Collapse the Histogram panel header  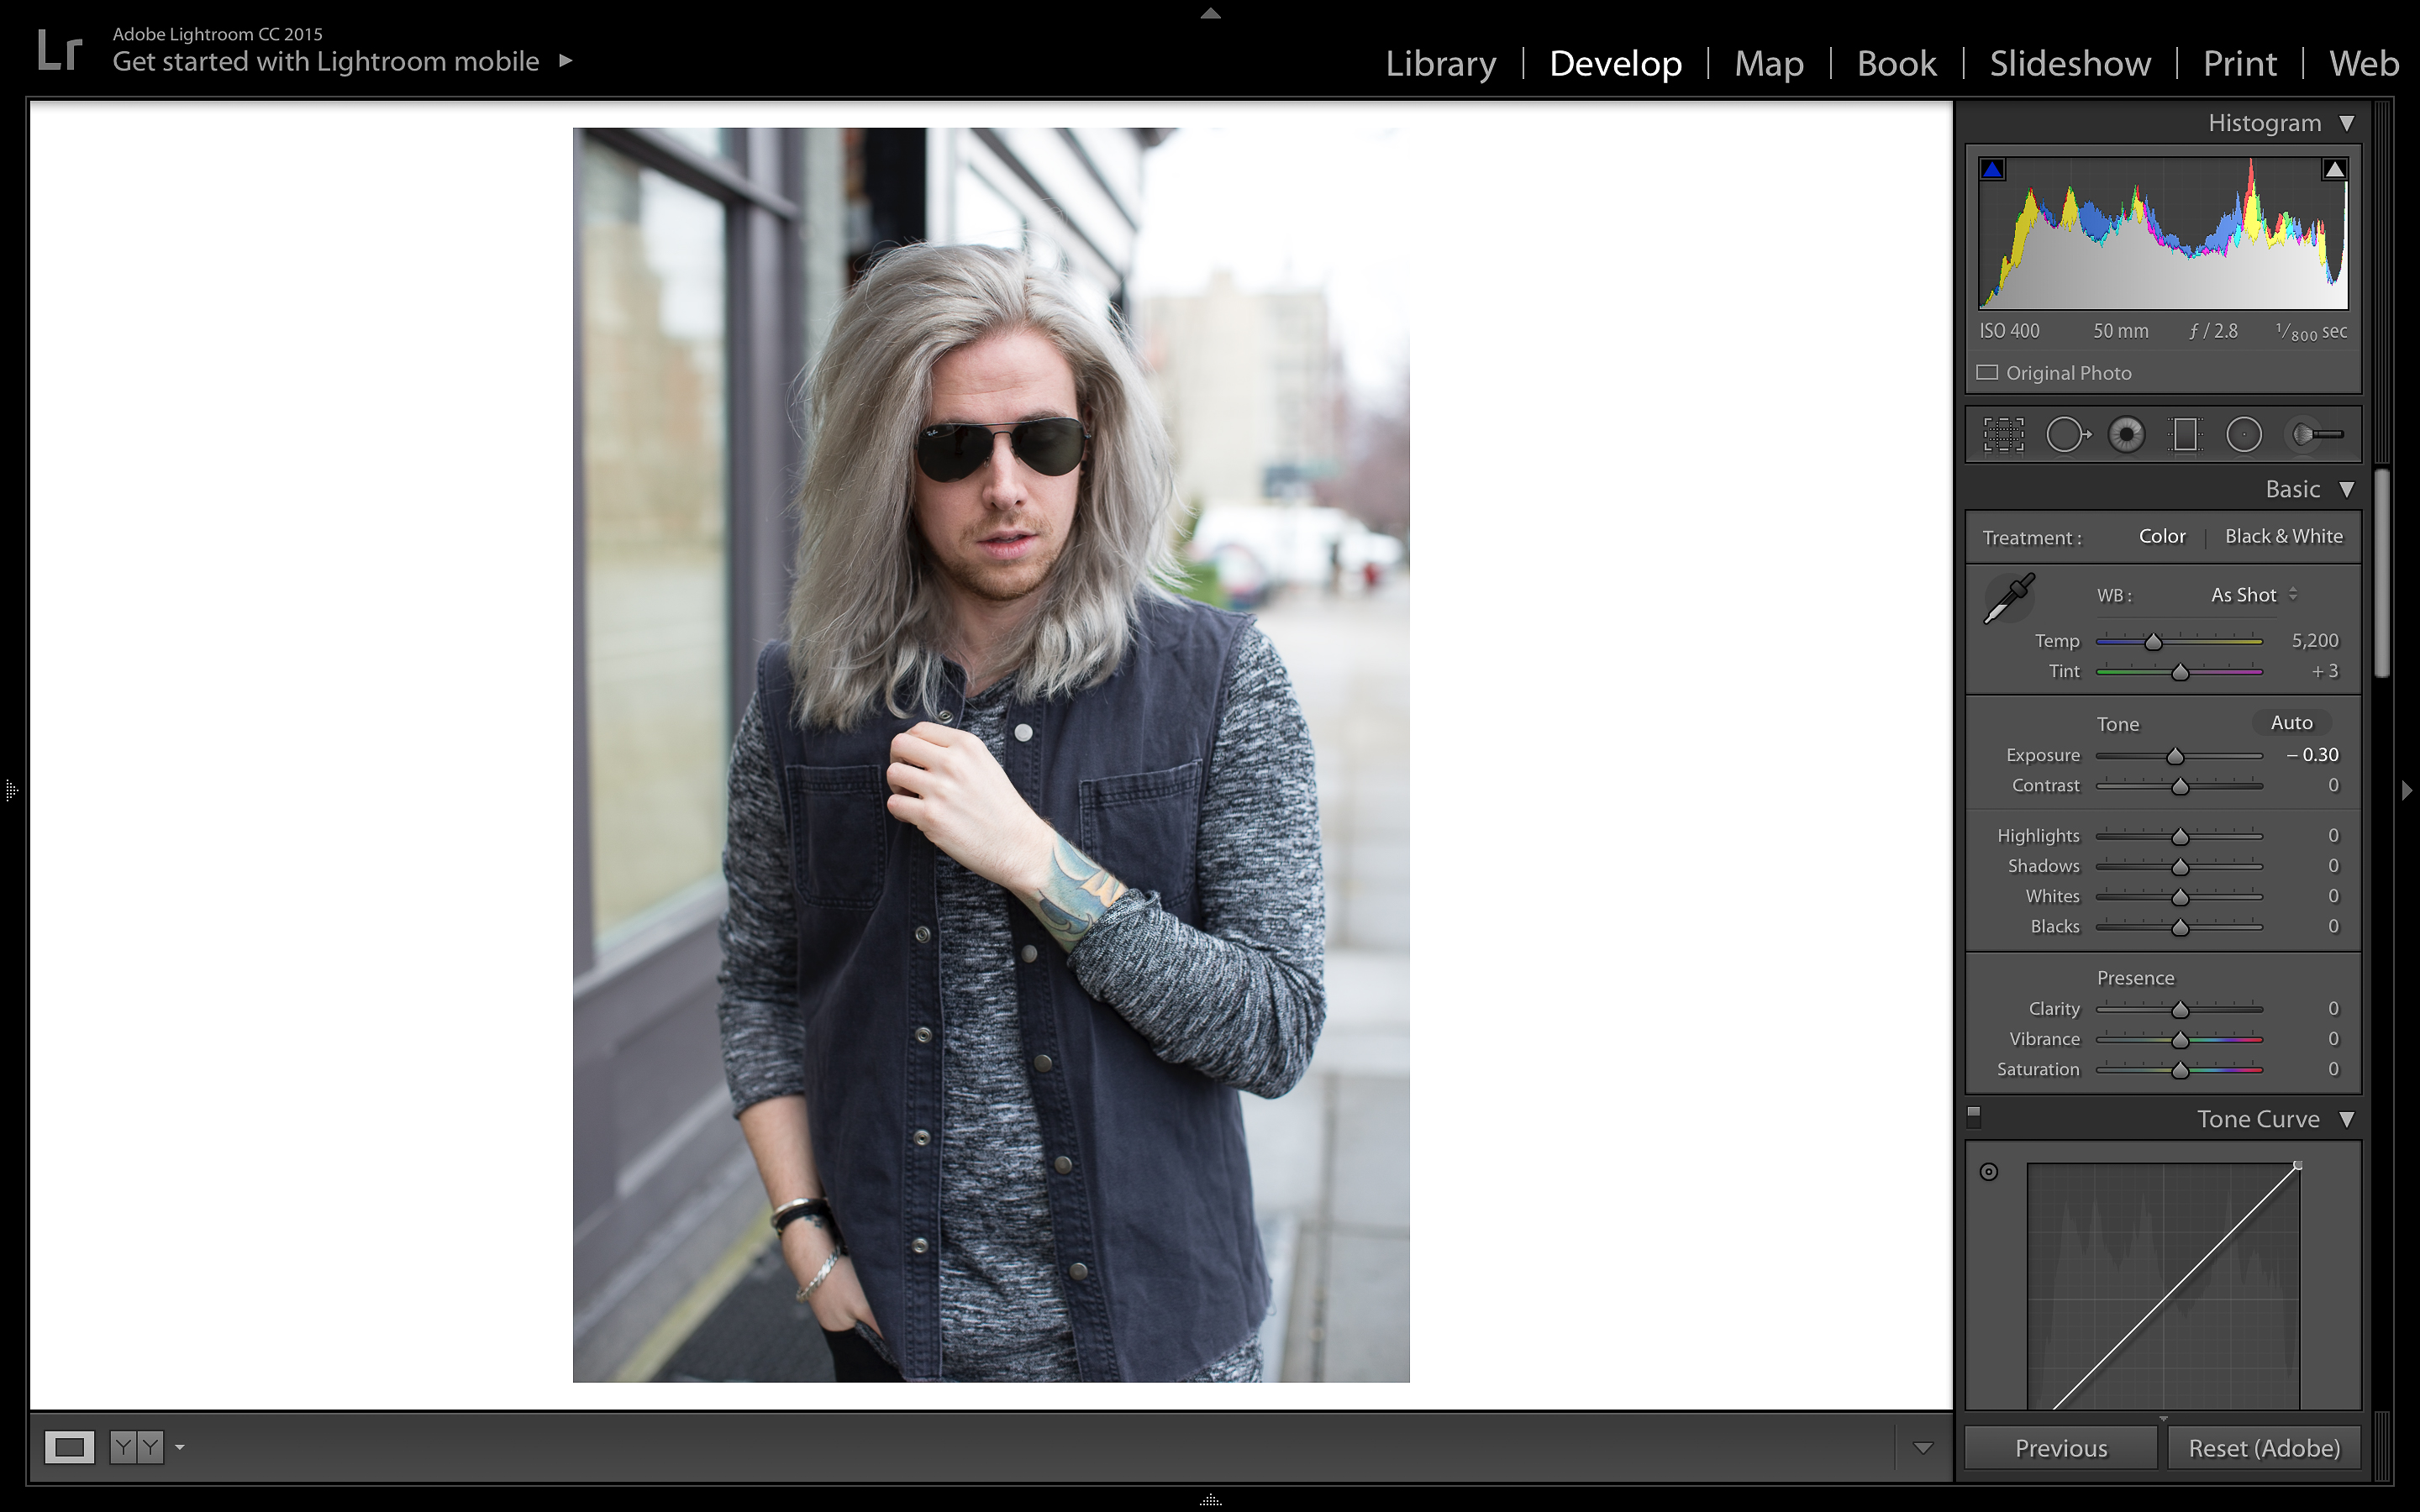click(2349, 122)
